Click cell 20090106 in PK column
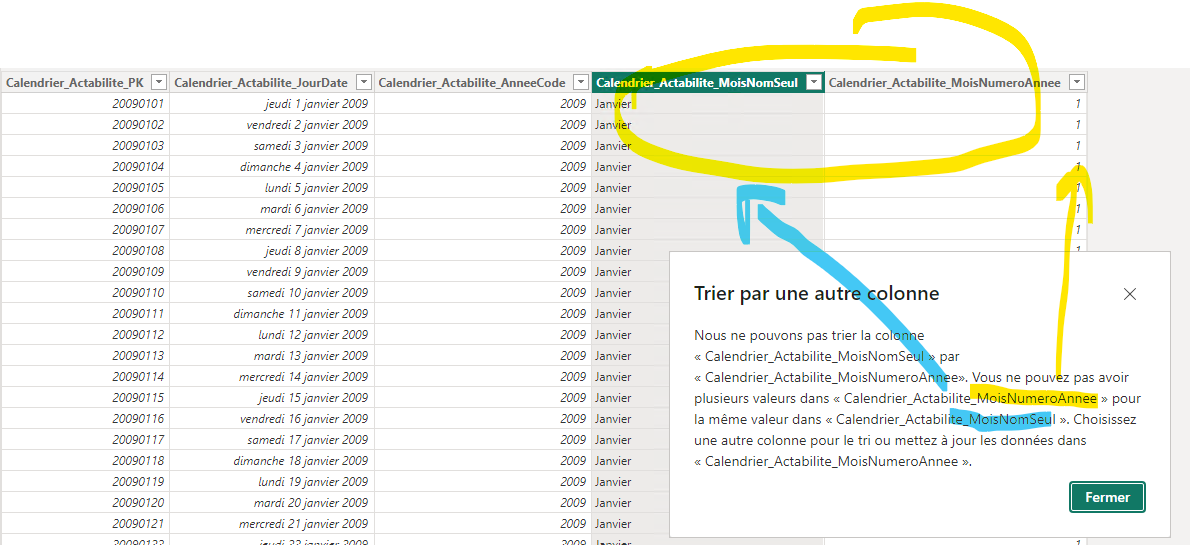 86,208
